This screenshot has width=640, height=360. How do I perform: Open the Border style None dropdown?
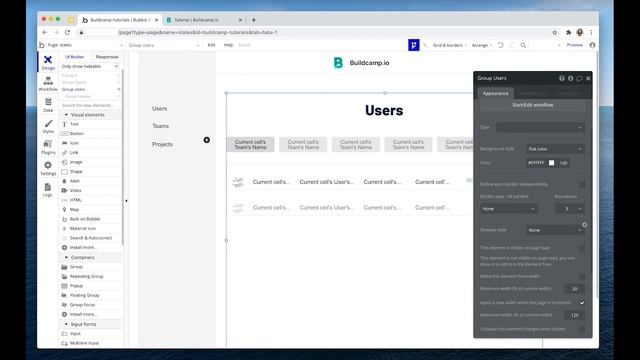pyautogui.click(x=509, y=209)
